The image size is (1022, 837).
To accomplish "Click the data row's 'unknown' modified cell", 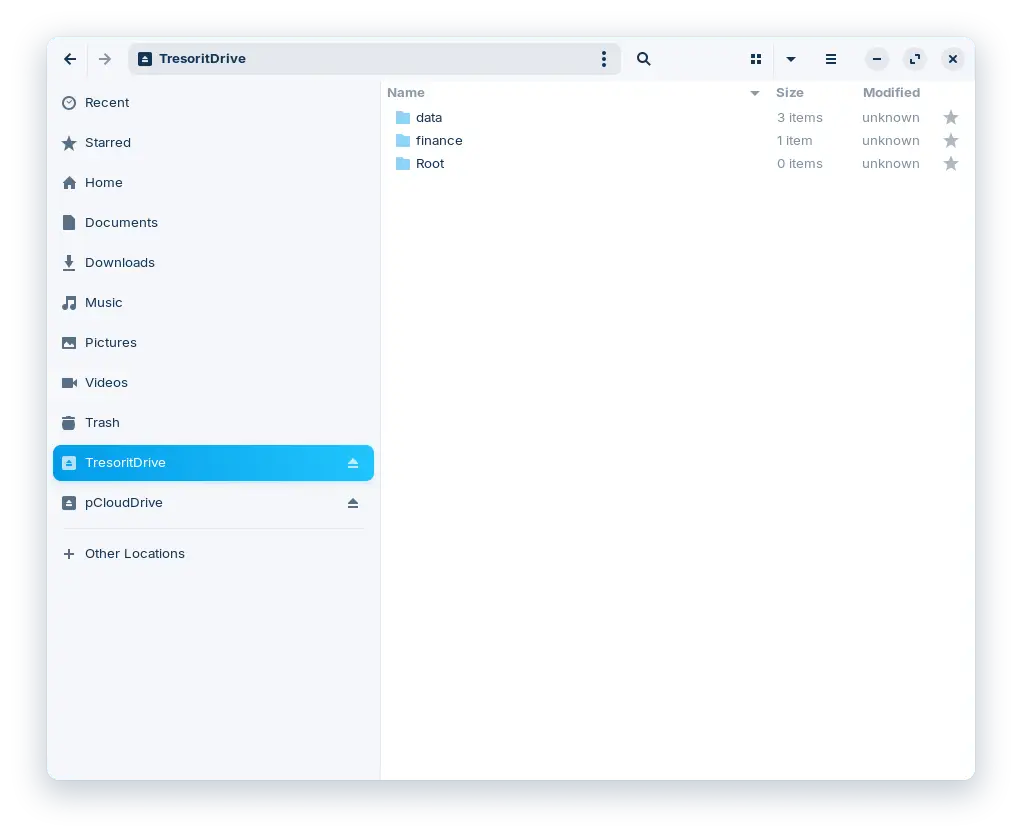I will 890,118.
